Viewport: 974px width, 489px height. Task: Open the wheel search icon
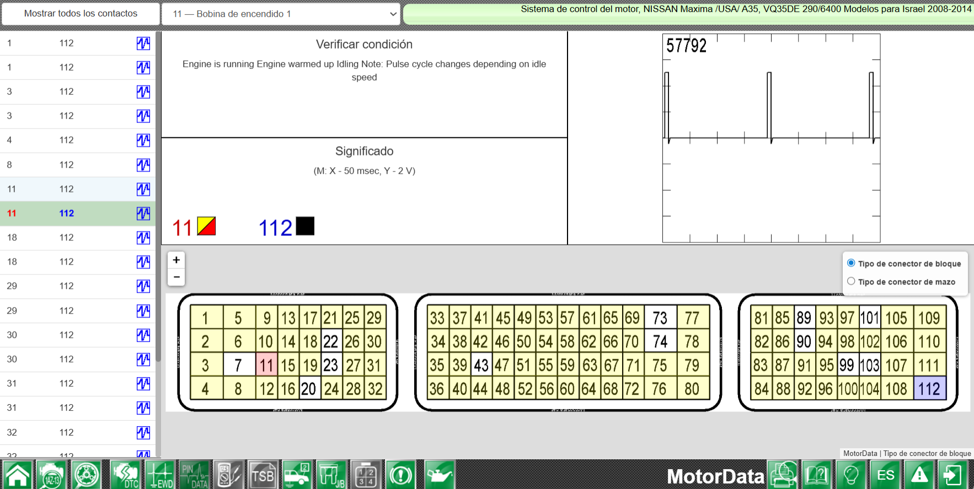[86, 475]
